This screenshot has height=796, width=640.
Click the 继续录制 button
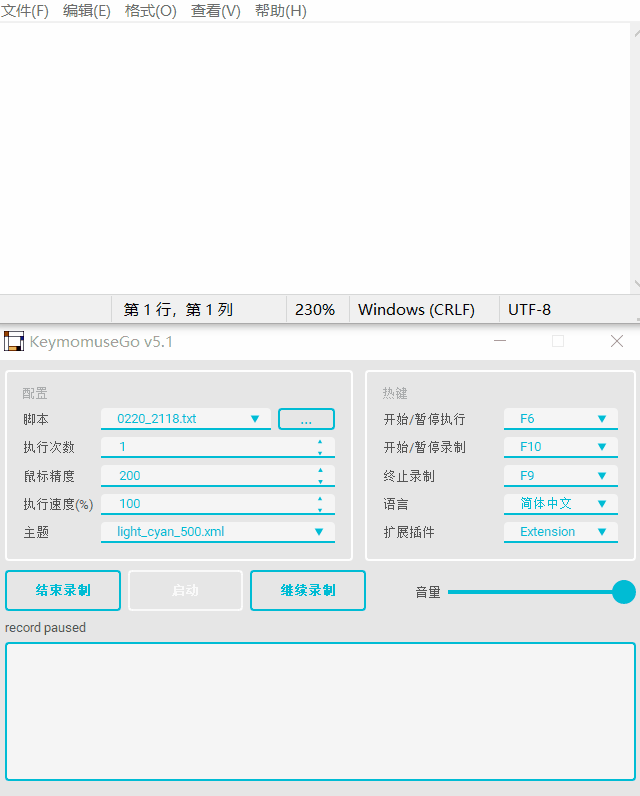[x=308, y=590]
